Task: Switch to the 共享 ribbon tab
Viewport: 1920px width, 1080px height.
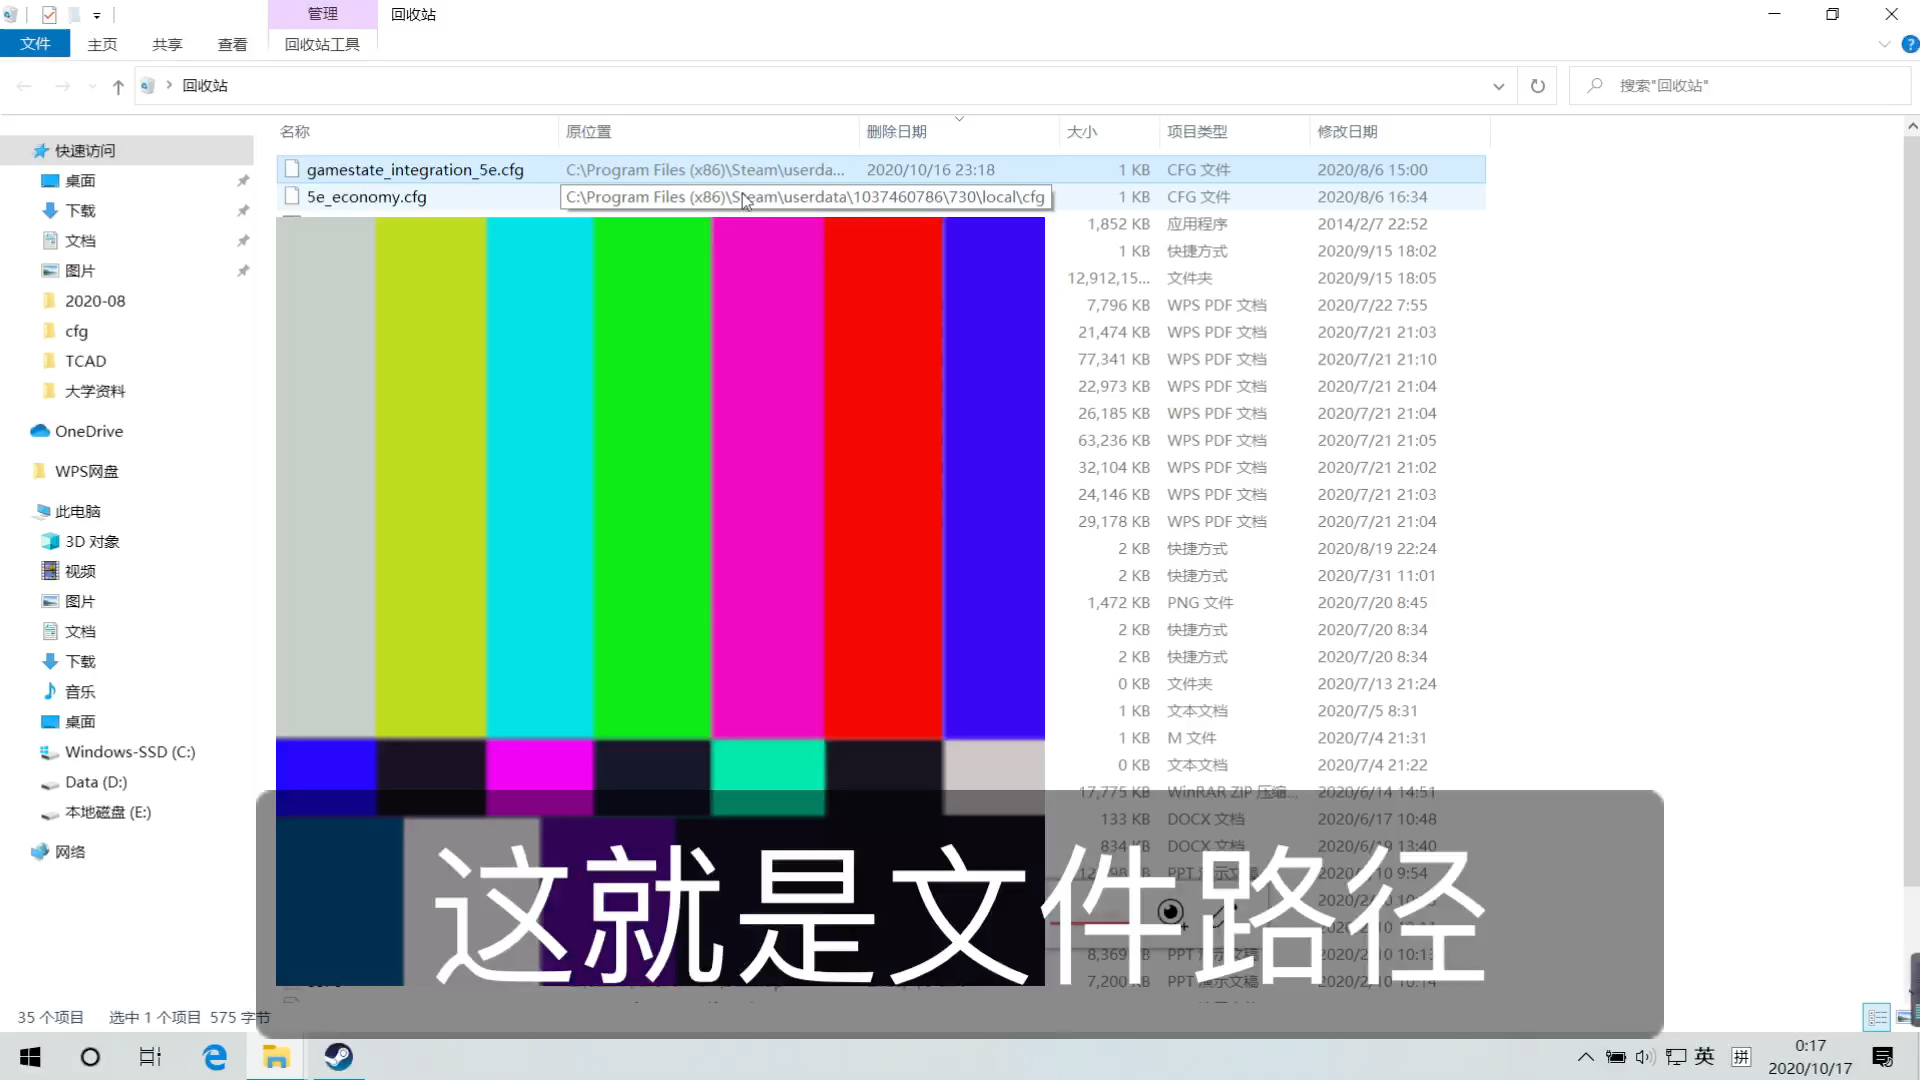Action: pyautogui.click(x=167, y=44)
